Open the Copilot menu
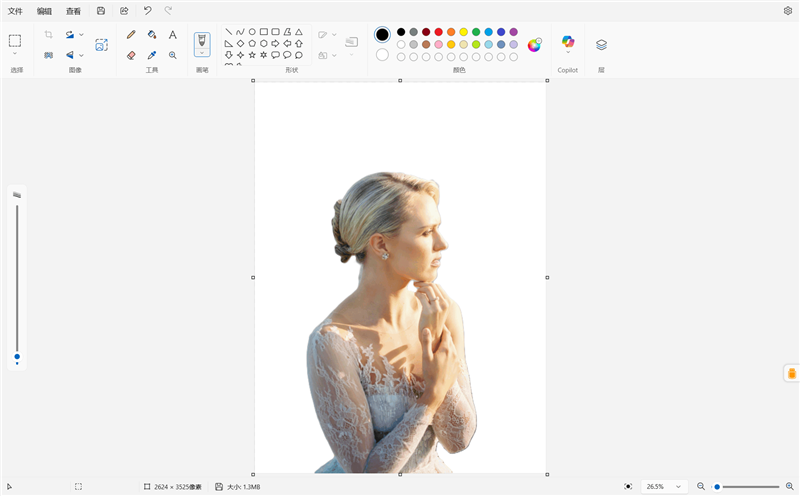Viewport: 800px width, 496px height. [x=568, y=45]
